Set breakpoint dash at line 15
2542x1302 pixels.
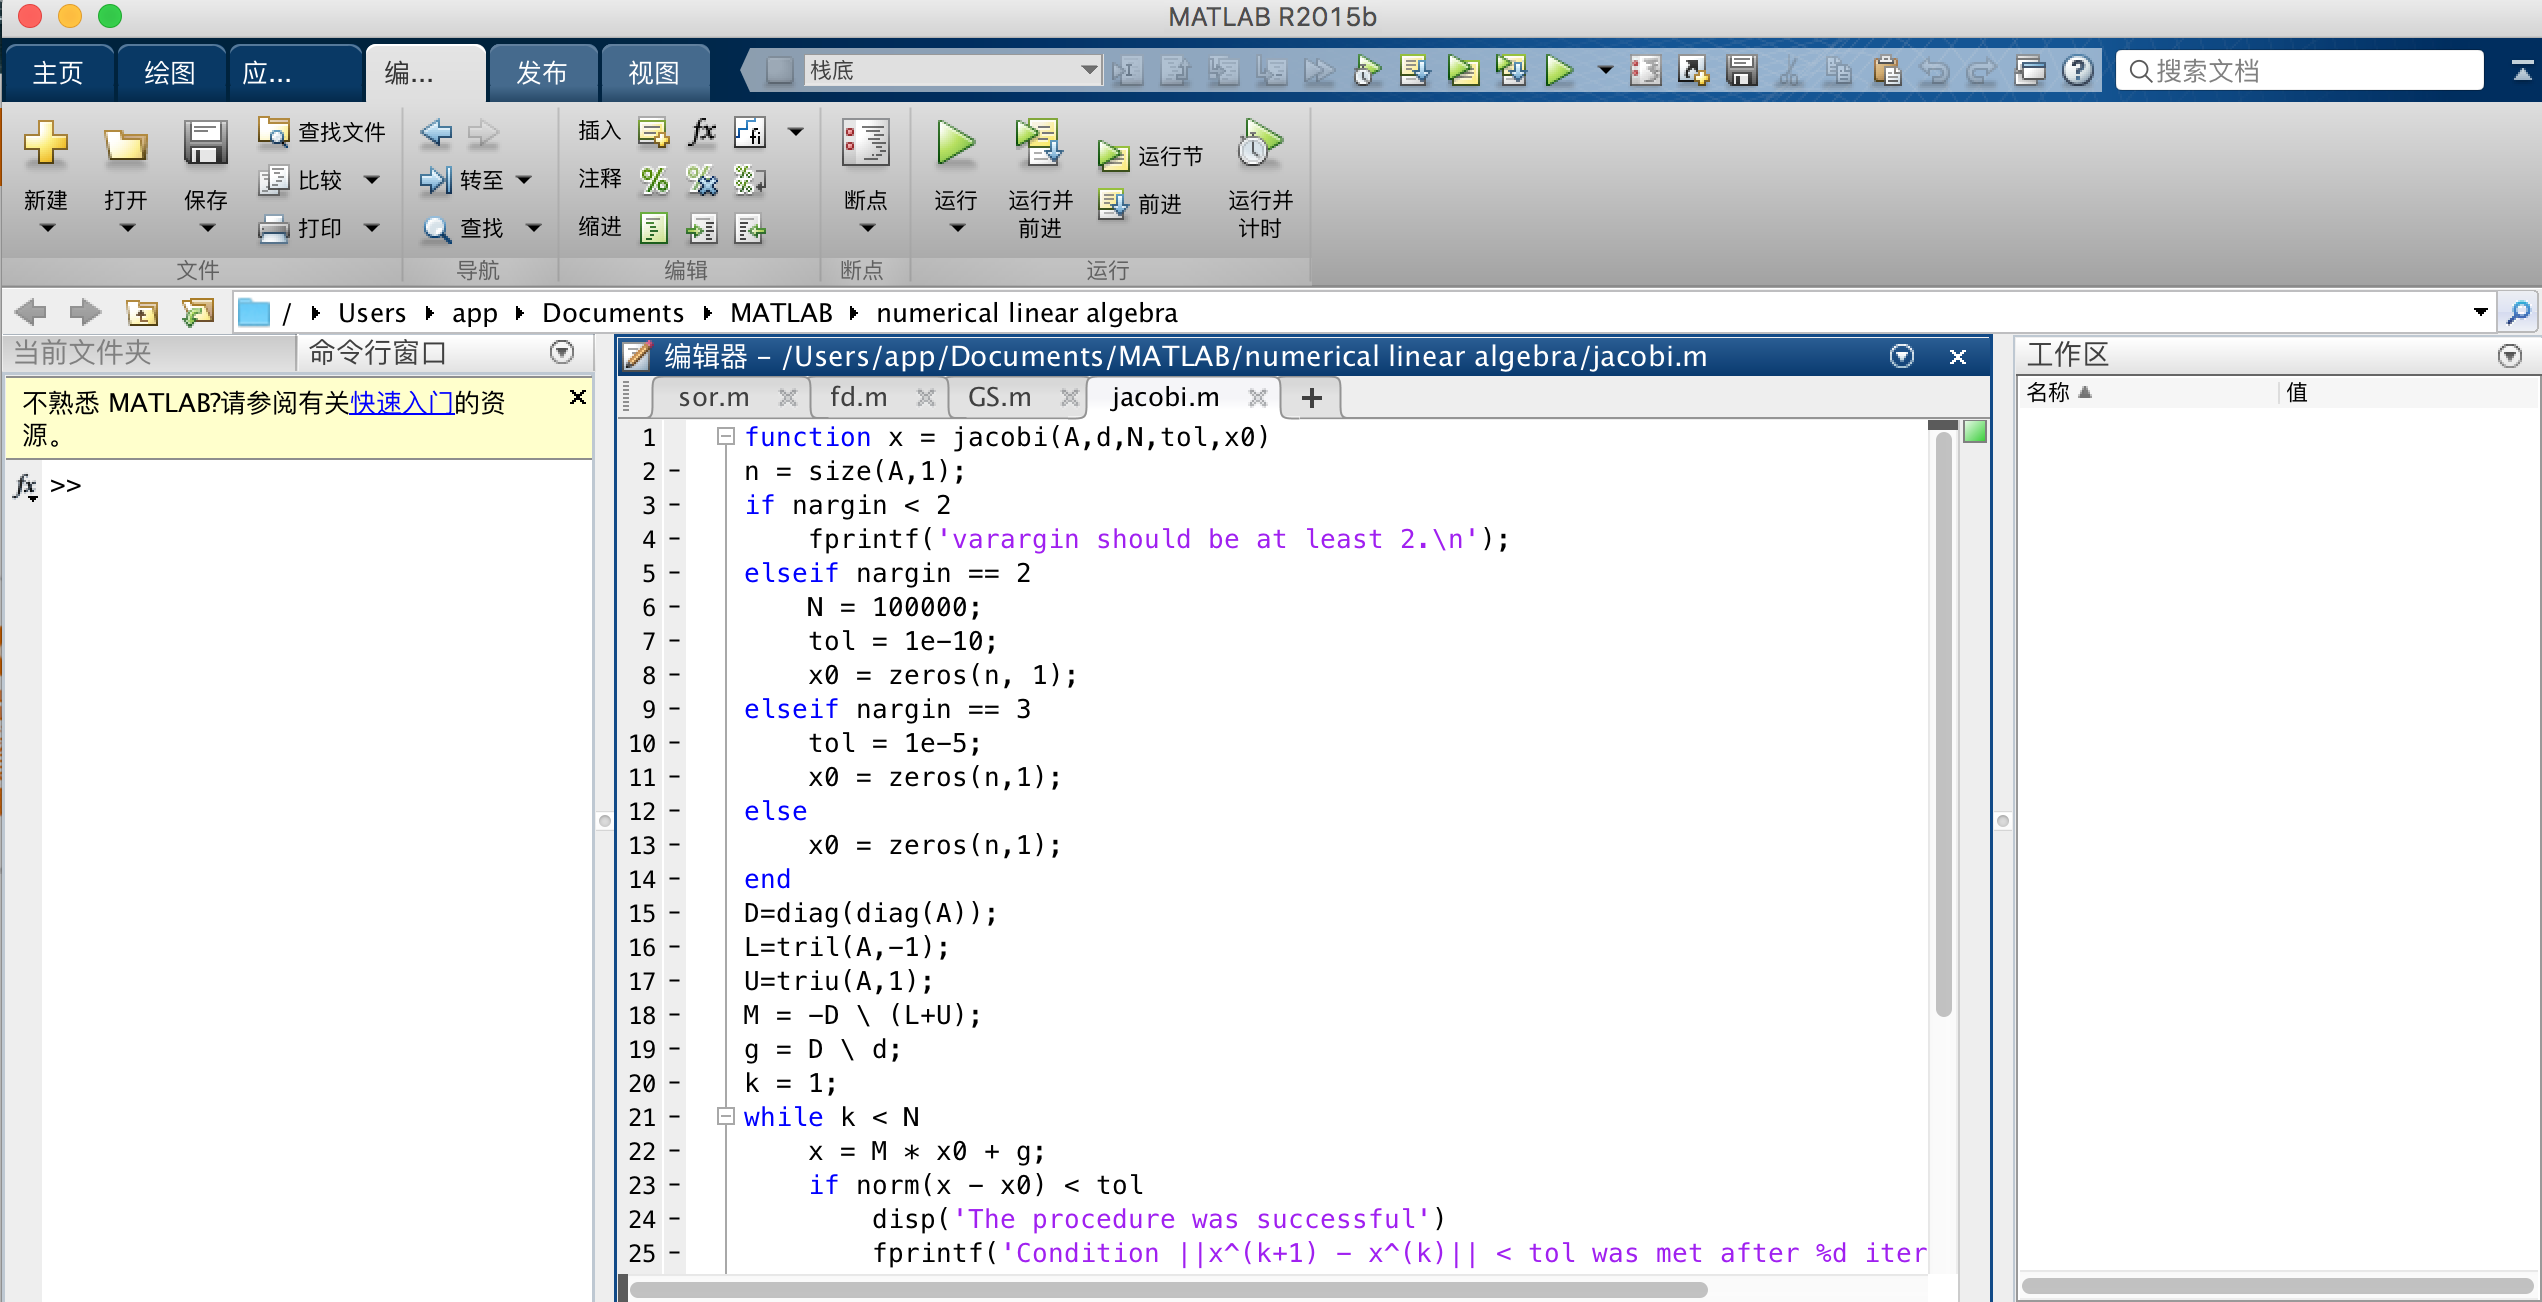click(675, 913)
